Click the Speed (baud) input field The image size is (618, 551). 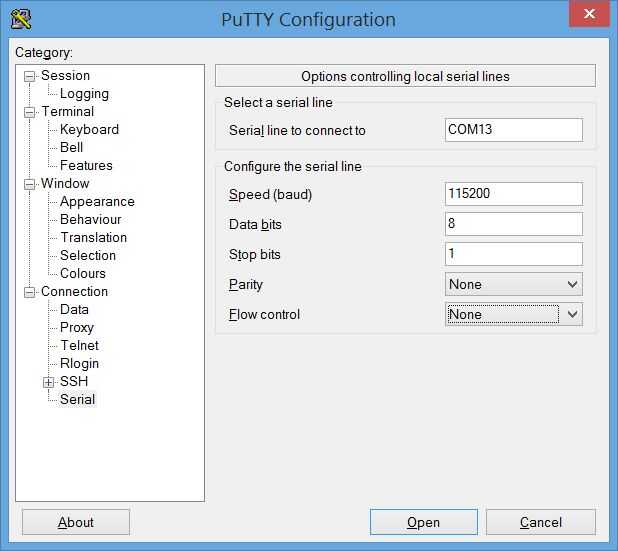click(x=513, y=194)
